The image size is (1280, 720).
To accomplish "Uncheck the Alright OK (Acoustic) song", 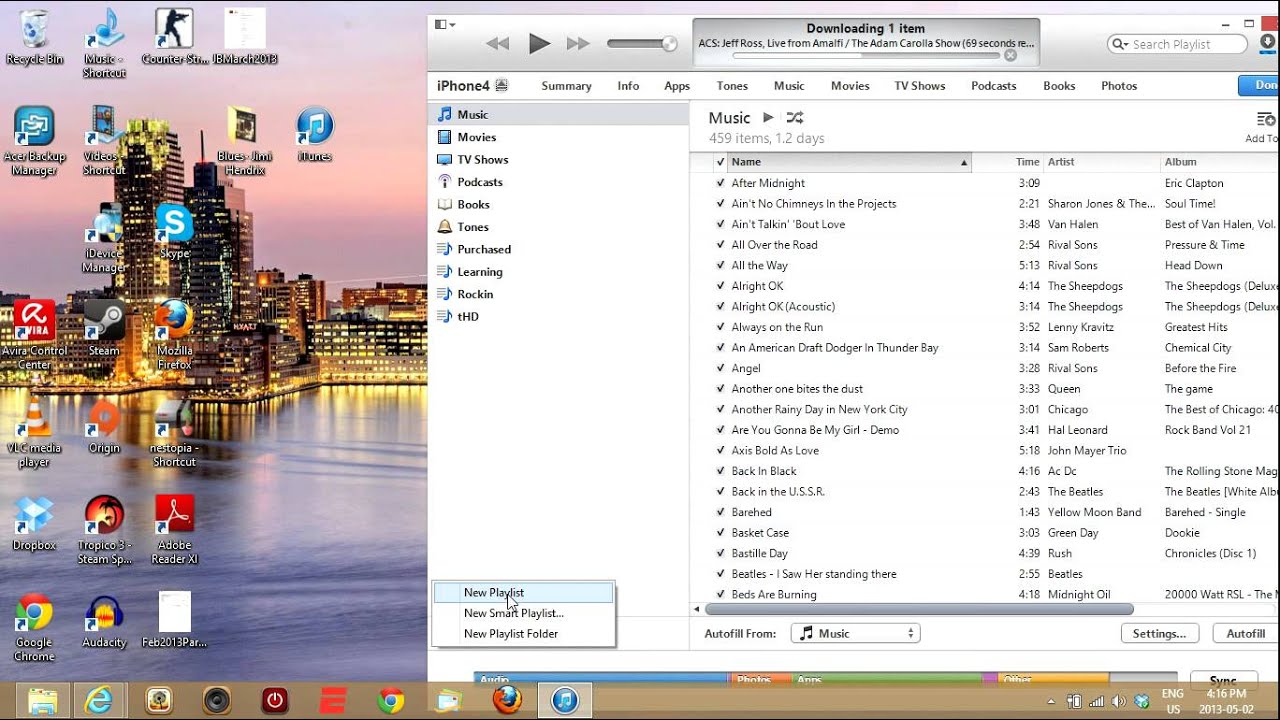I will click(x=720, y=307).
